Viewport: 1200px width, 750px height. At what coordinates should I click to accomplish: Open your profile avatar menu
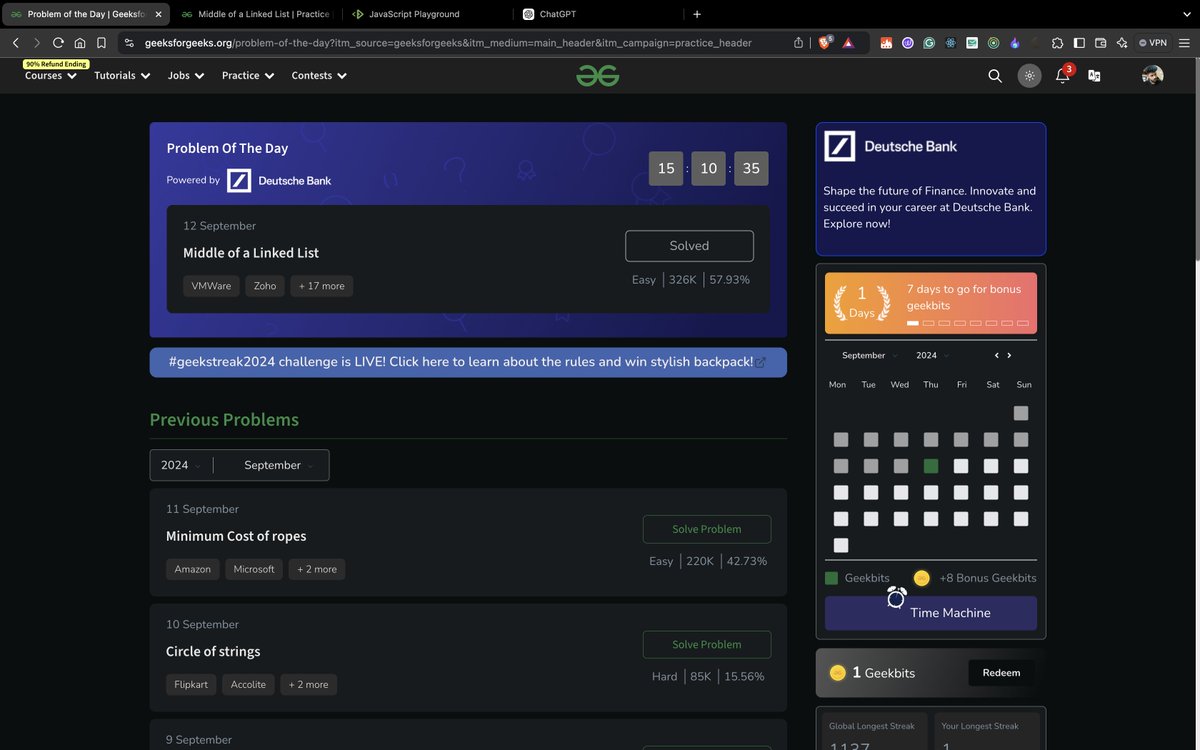coord(1151,74)
